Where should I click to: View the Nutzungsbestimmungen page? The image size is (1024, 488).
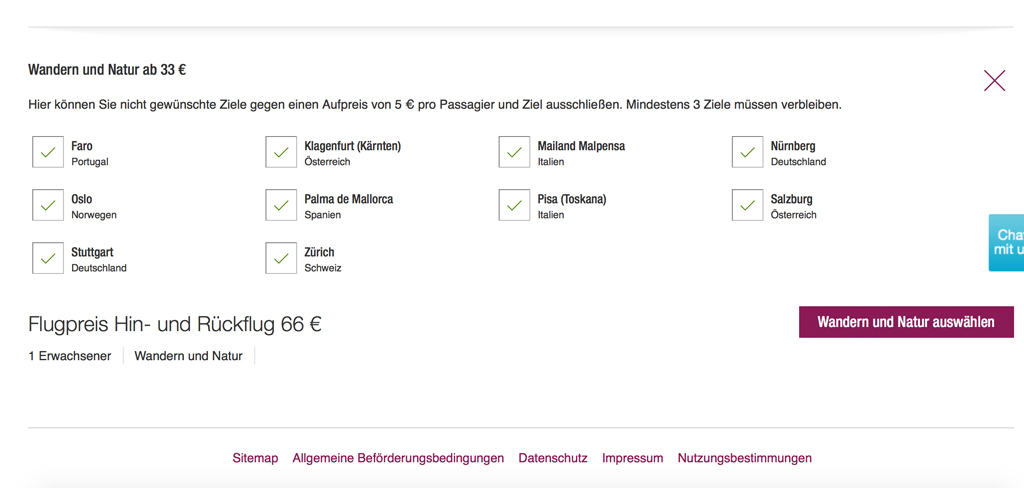pyautogui.click(x=744, y=458)
